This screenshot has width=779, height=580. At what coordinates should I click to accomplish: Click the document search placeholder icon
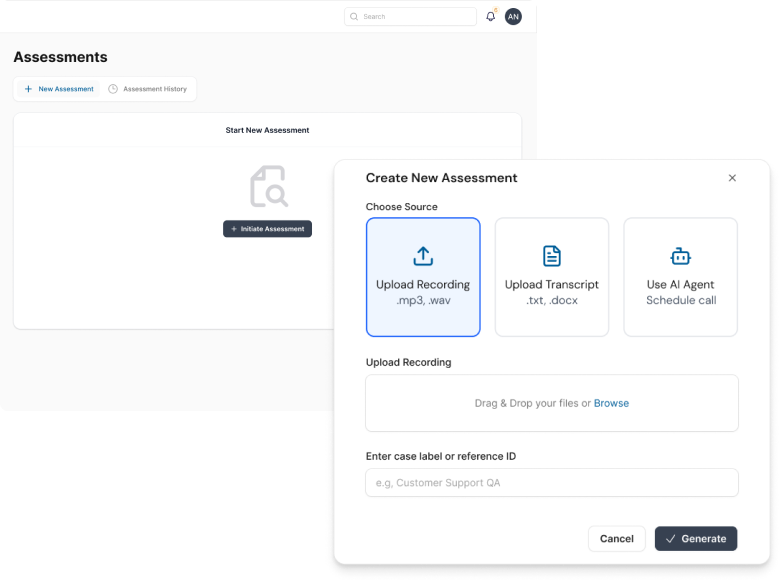[268, 187]
